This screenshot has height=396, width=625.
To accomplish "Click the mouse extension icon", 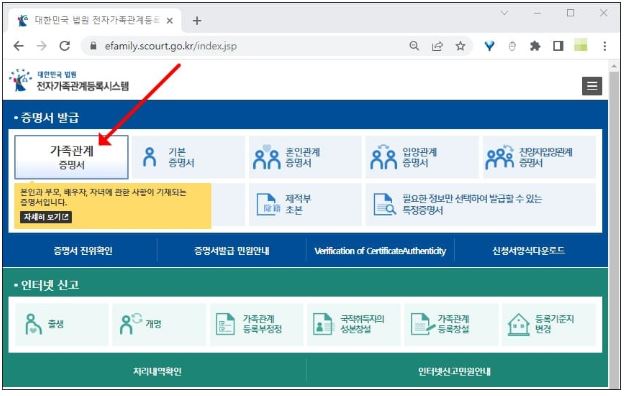I will pos(512,46).
